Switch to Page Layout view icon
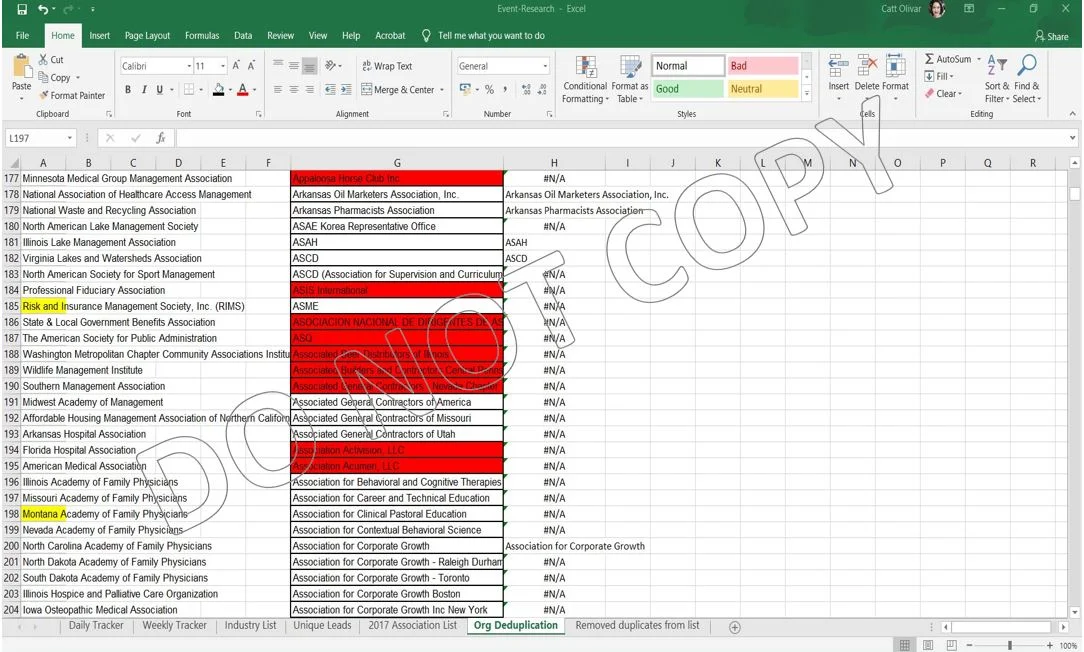 click(928, 645)
